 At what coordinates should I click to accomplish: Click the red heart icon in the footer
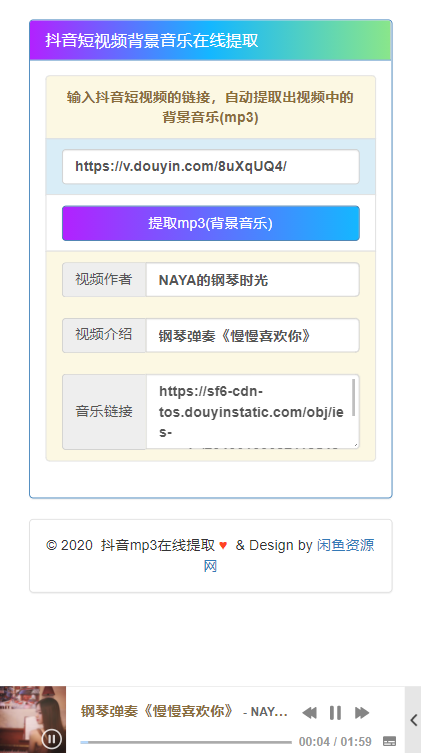(x=223, y=546)
